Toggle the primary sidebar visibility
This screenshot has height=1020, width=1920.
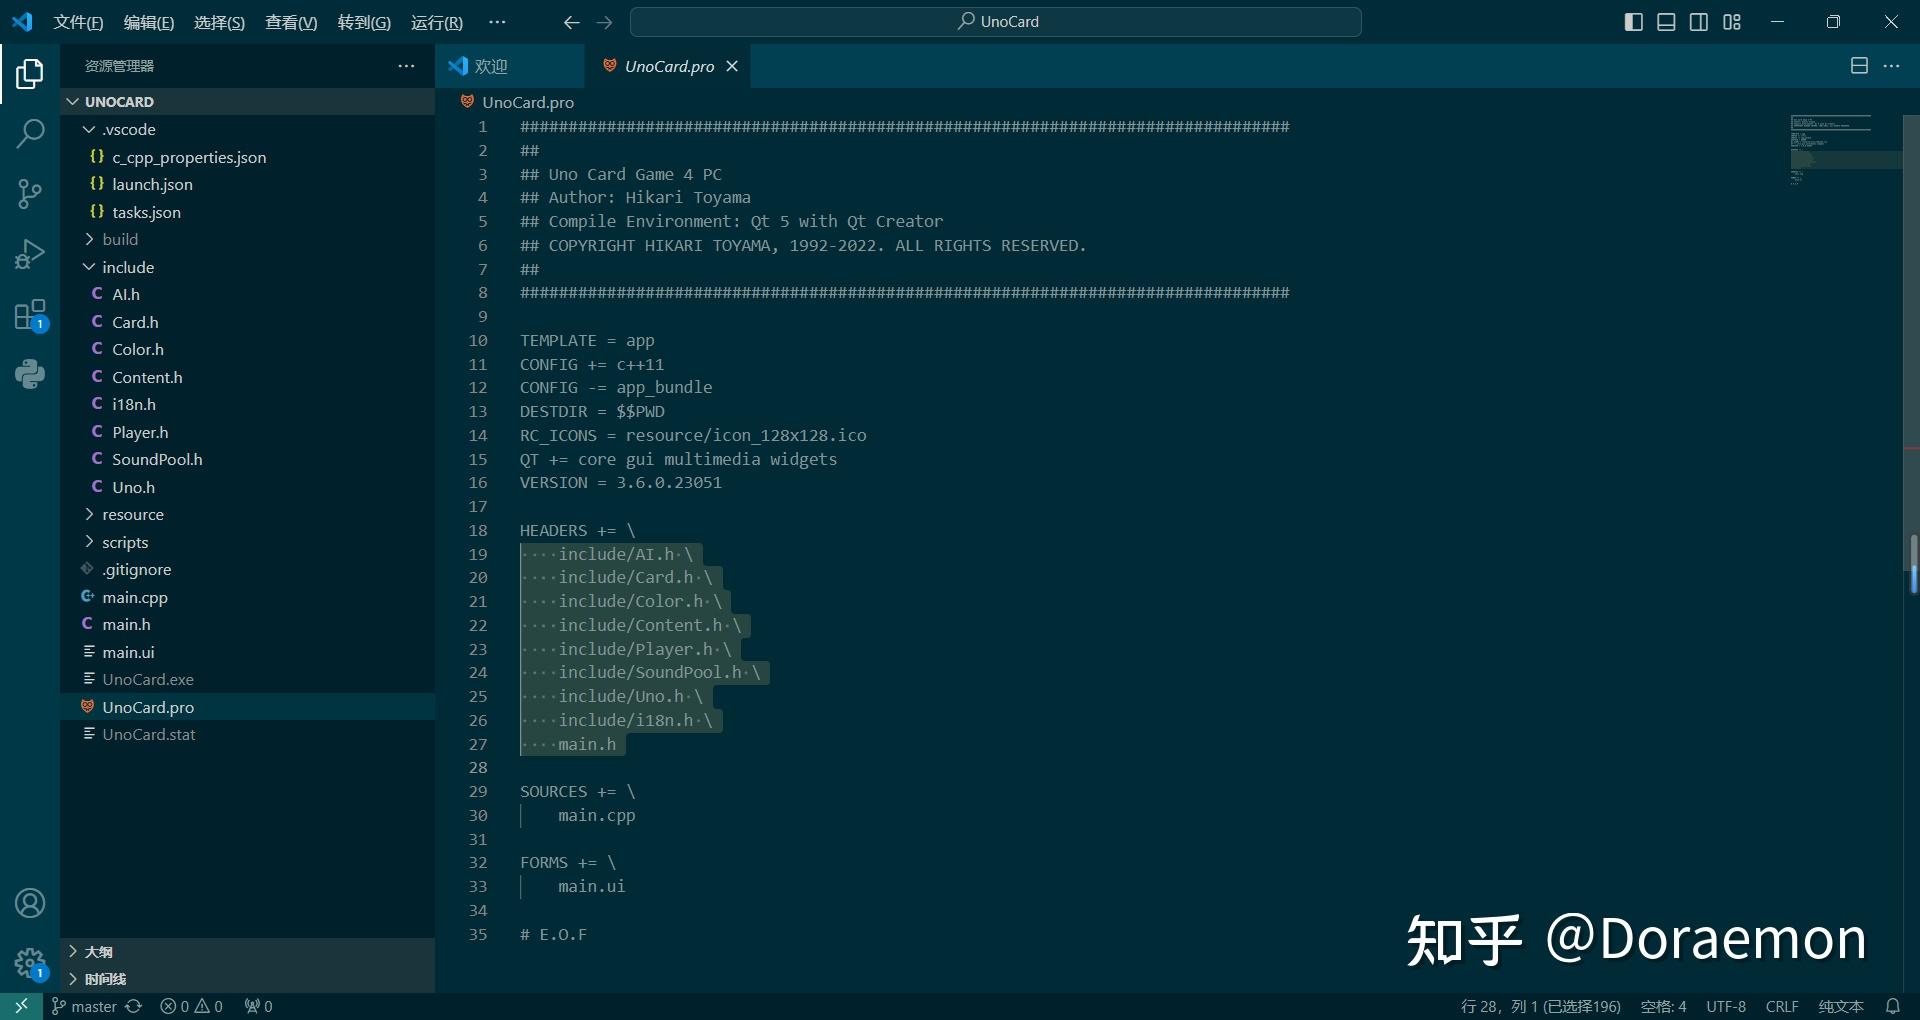tap(1633, 21)
